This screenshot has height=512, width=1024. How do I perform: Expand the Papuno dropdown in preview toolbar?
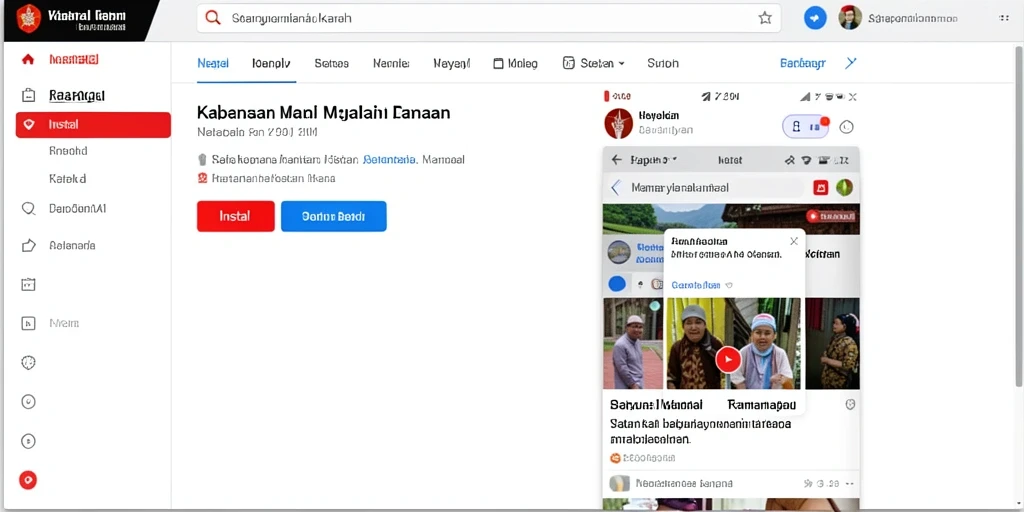[654, 159]
